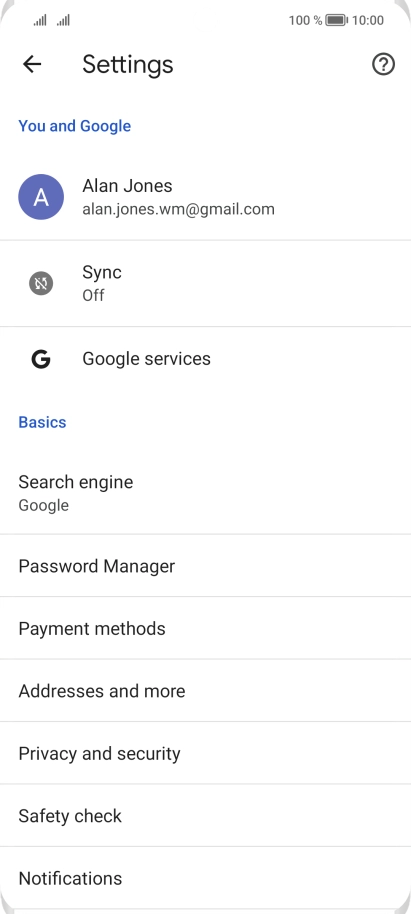This screenshot has height=914, width=411.
Task: Open Search engine setting
Action: [x=205, y=493]
